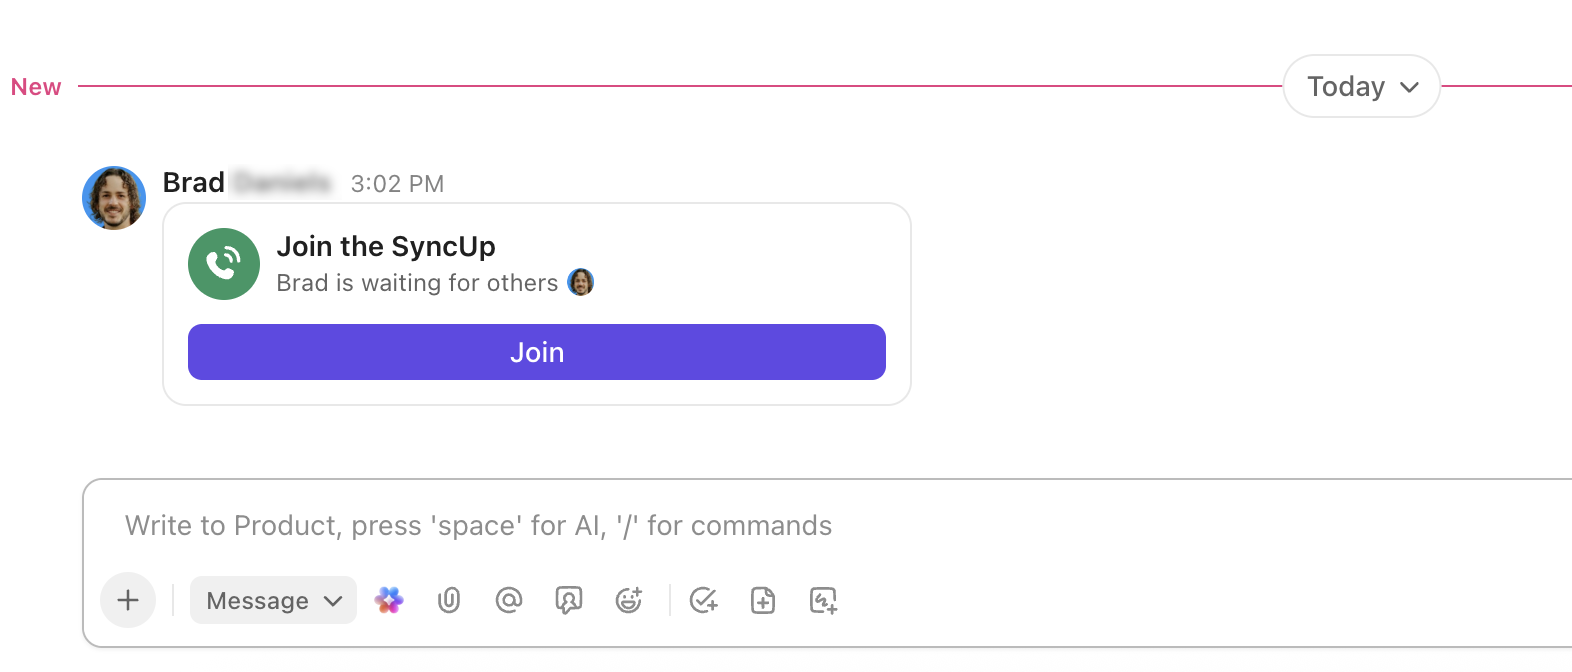
Task: Open Copilot in the compose box
Action: coord(389,600)
